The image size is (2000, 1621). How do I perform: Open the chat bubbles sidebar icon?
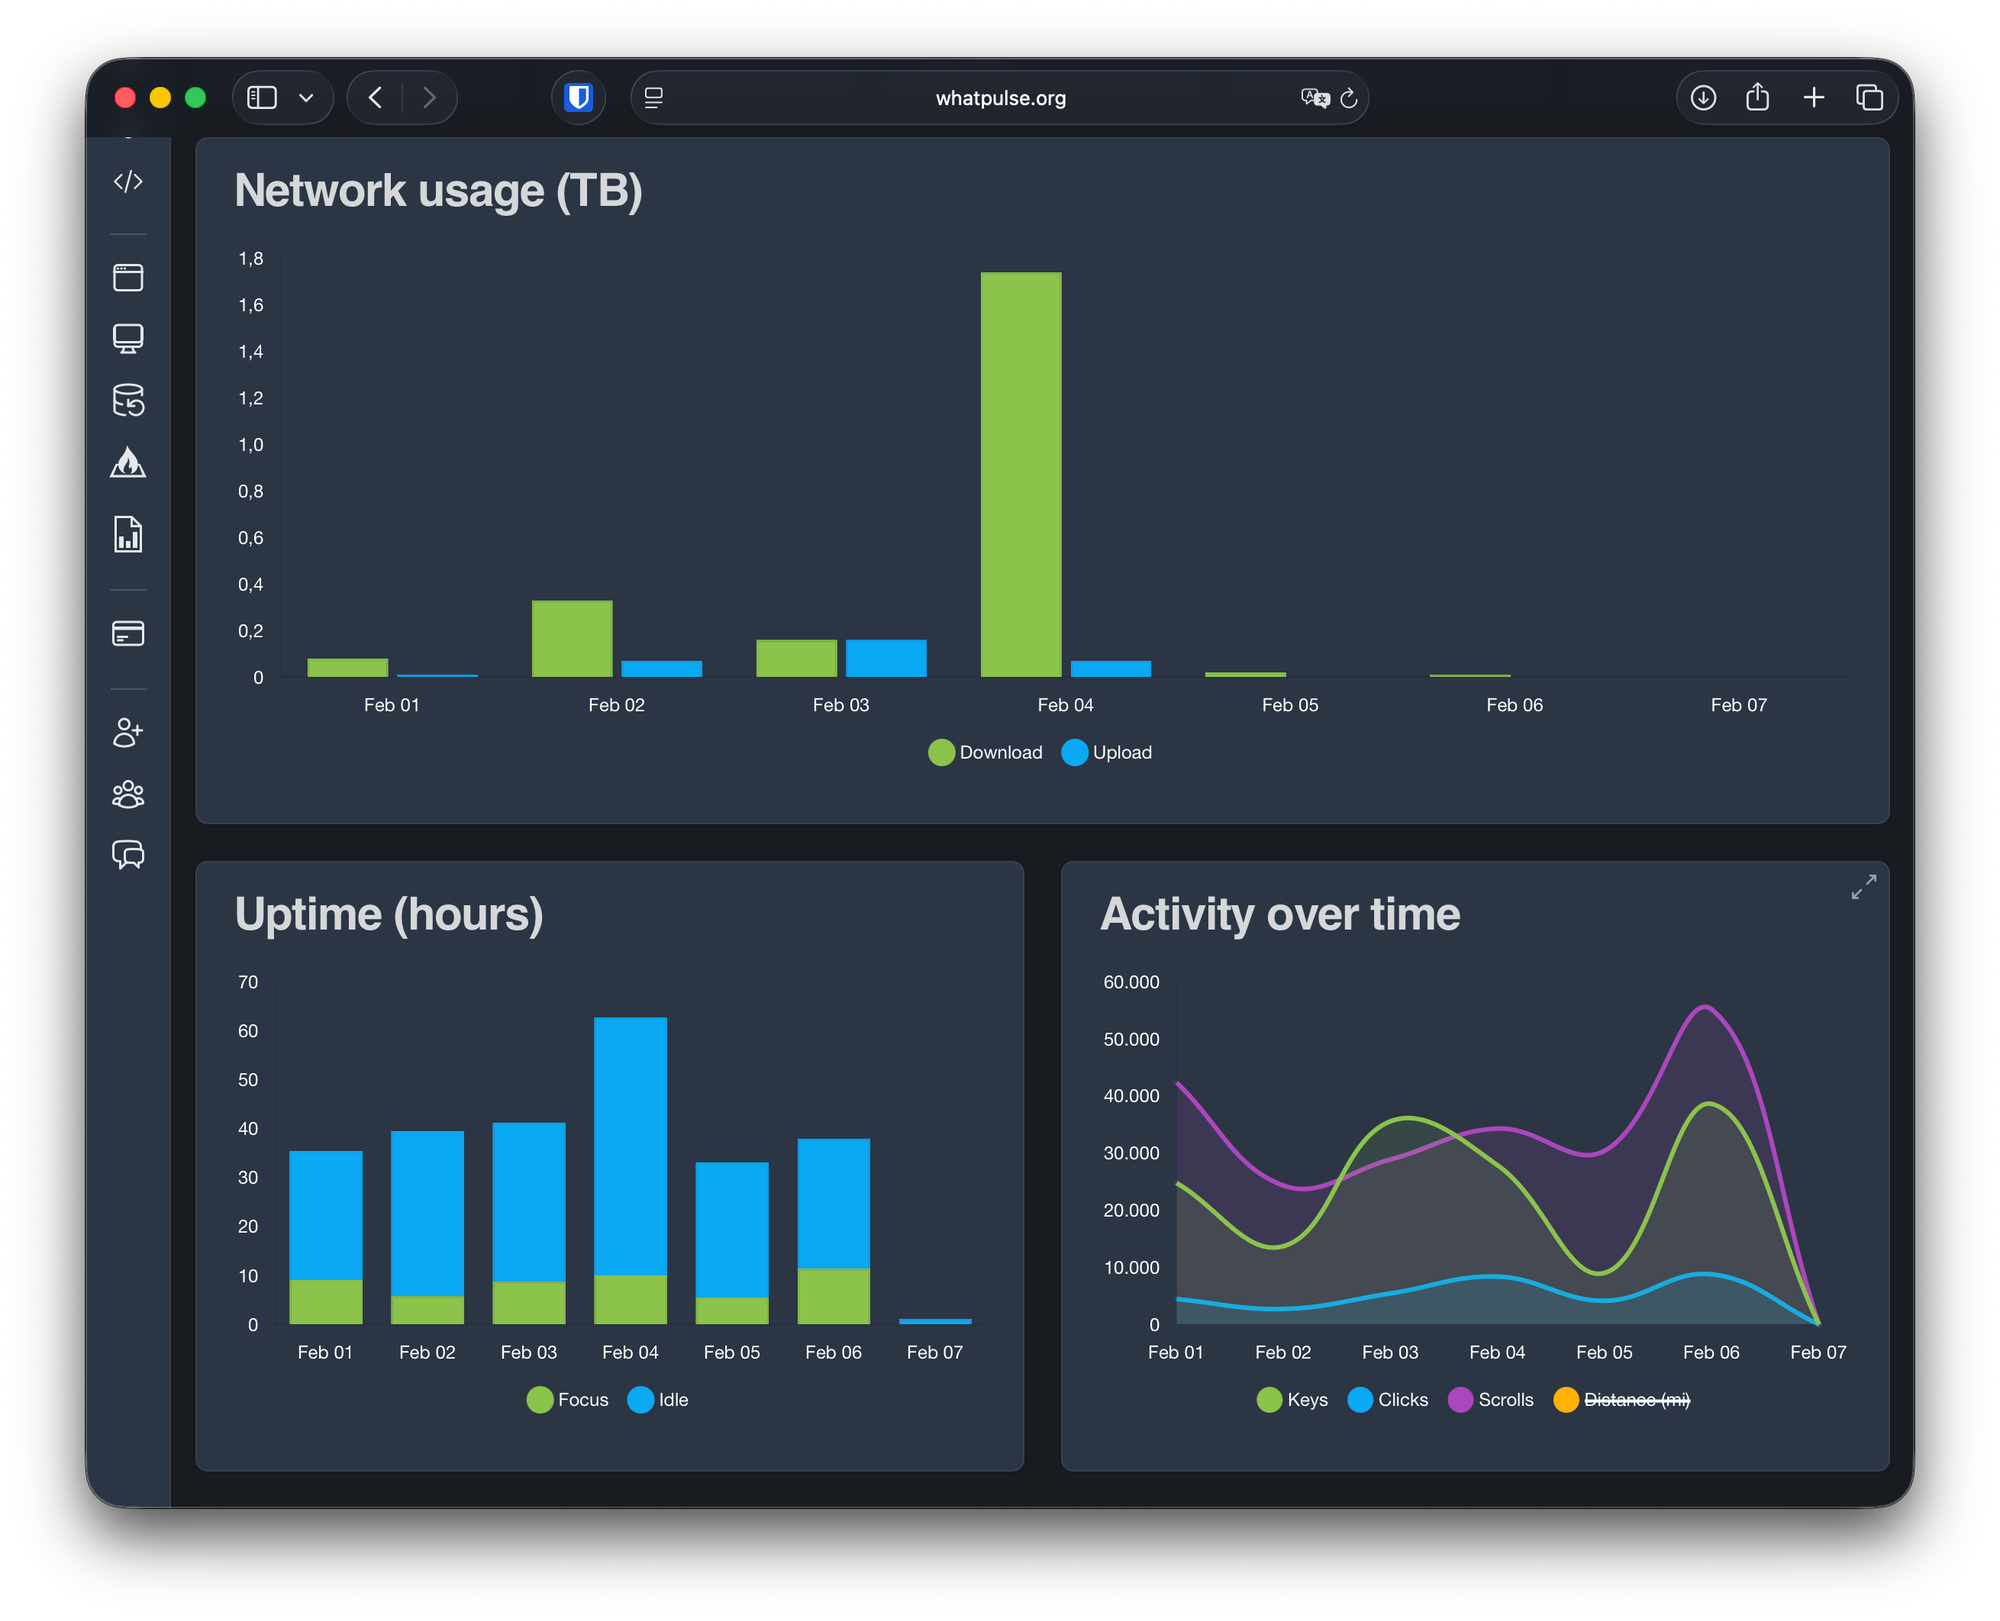(128, 855)
